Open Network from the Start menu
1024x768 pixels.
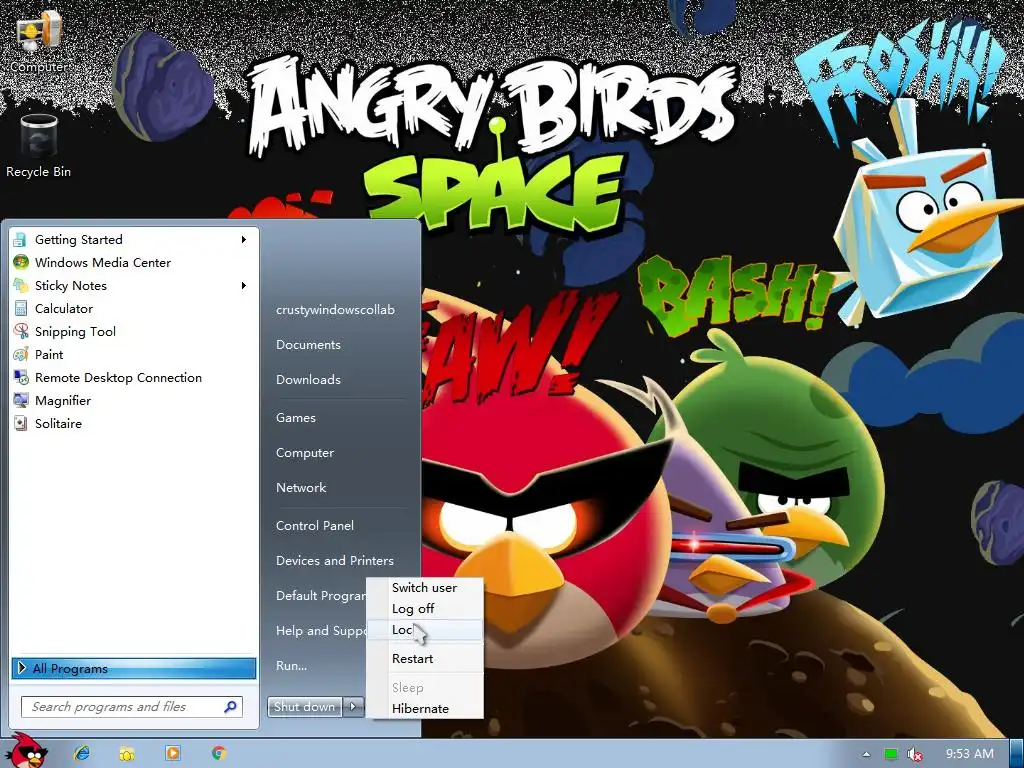coord(301,487)
